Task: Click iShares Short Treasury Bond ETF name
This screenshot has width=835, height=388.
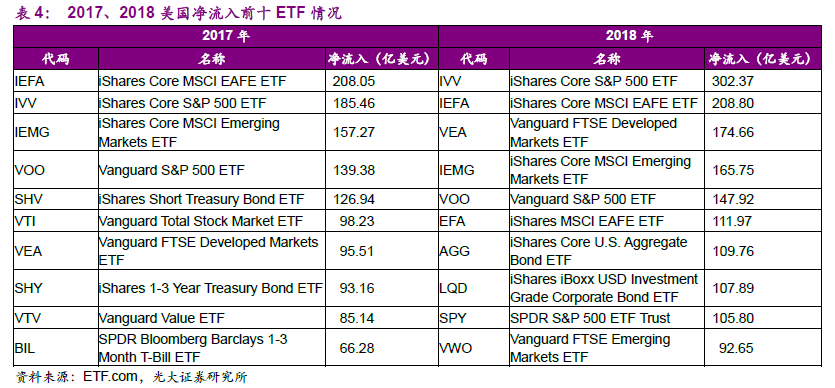Action: point(202,199)
